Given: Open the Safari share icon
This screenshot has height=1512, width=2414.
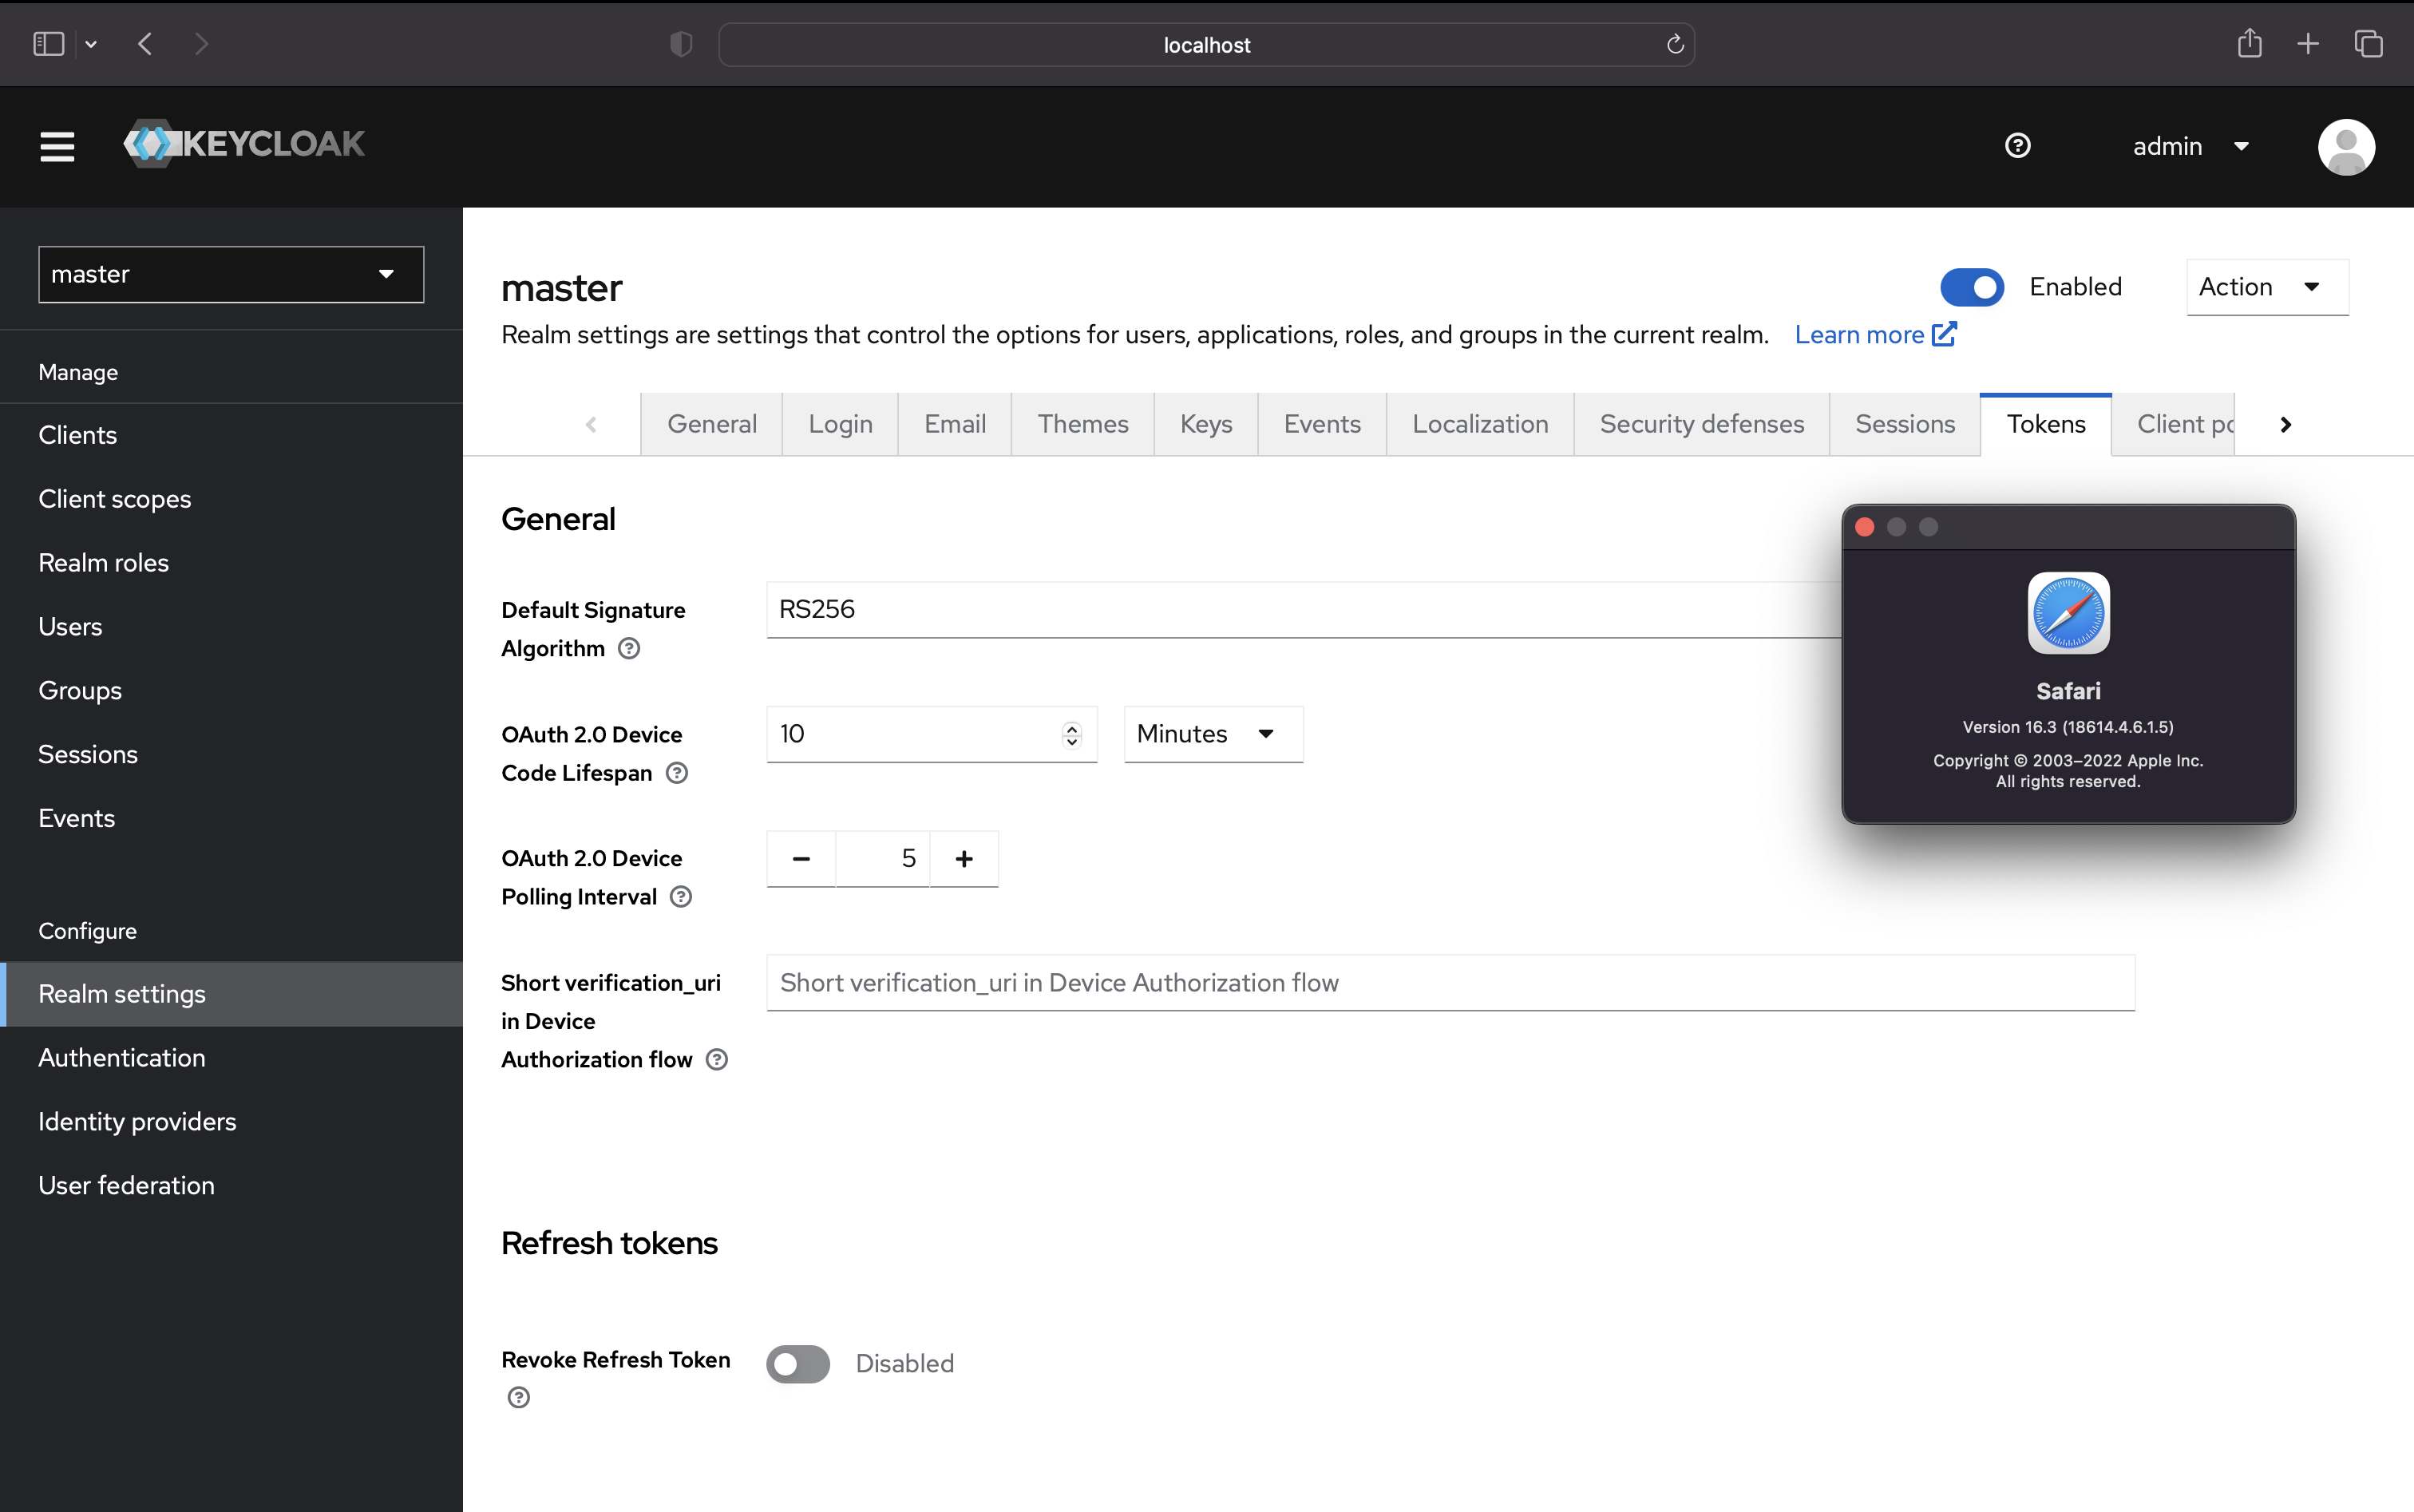Looking at the screenshot, I should click(2250, 43).
